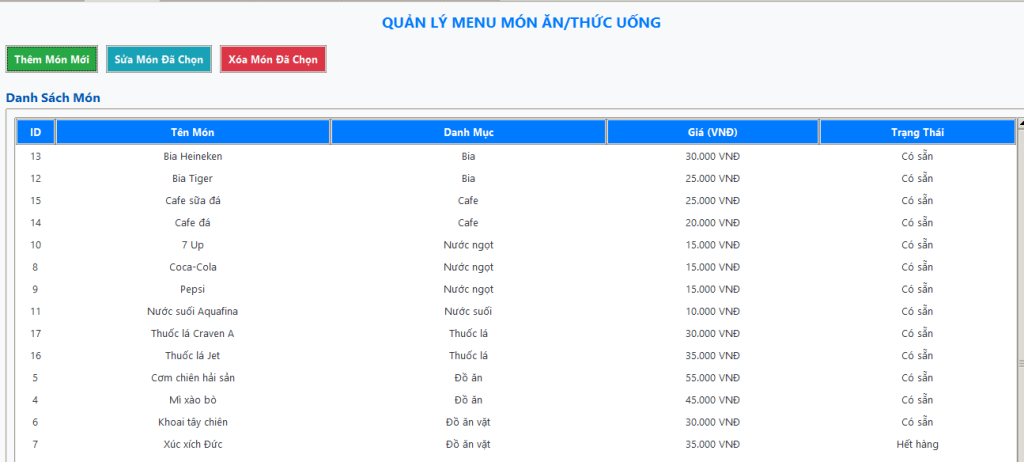Image resolution: width=1024 pixels, height=462 pixels.
Task: Click the Nước suối category cell
Action: click(468, 312)
